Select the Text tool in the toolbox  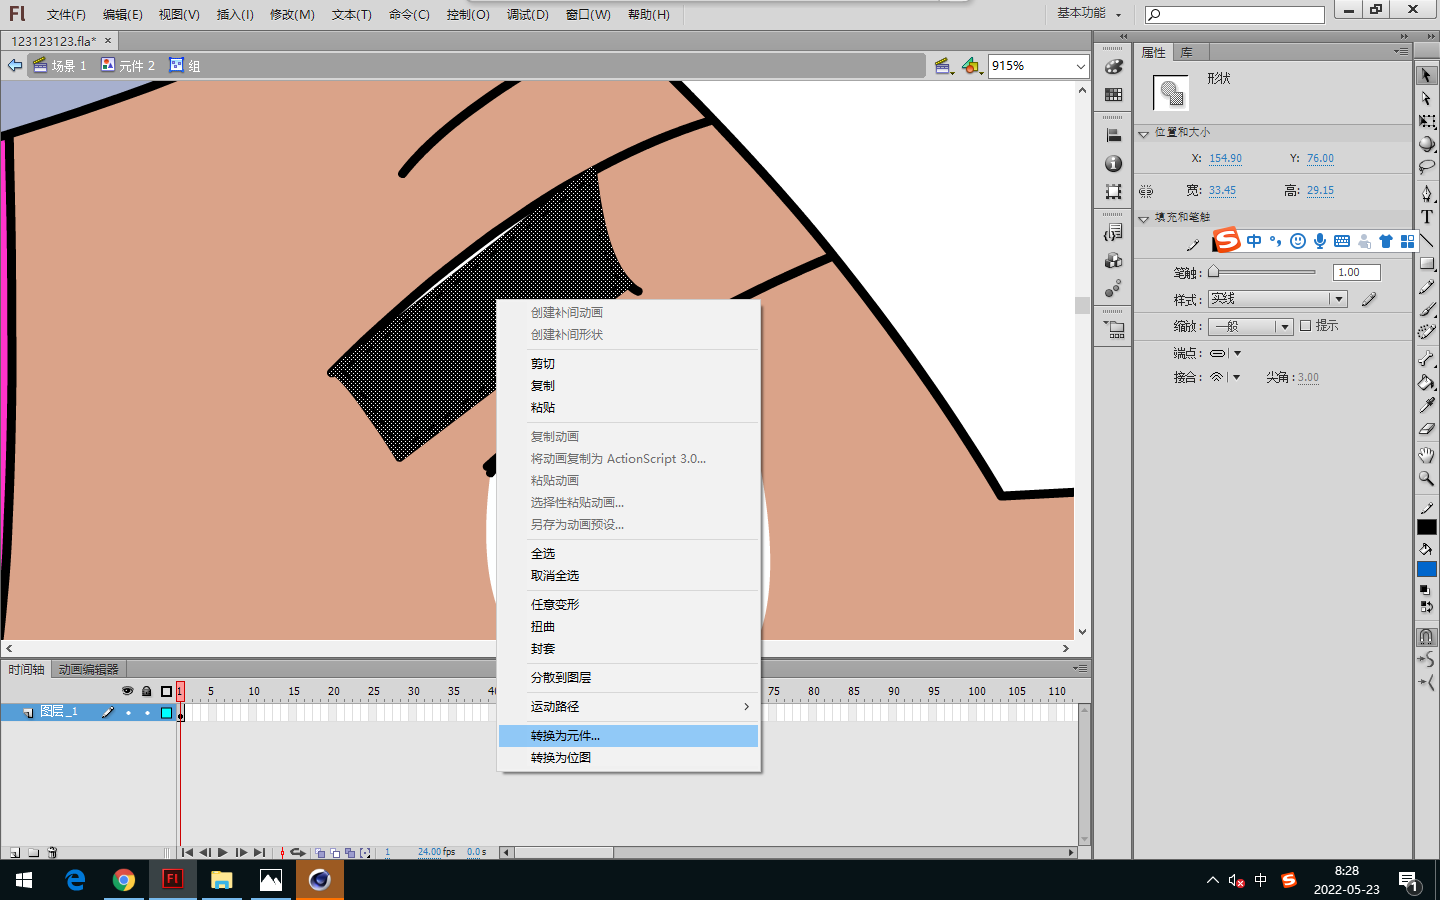pos(1427,217)
